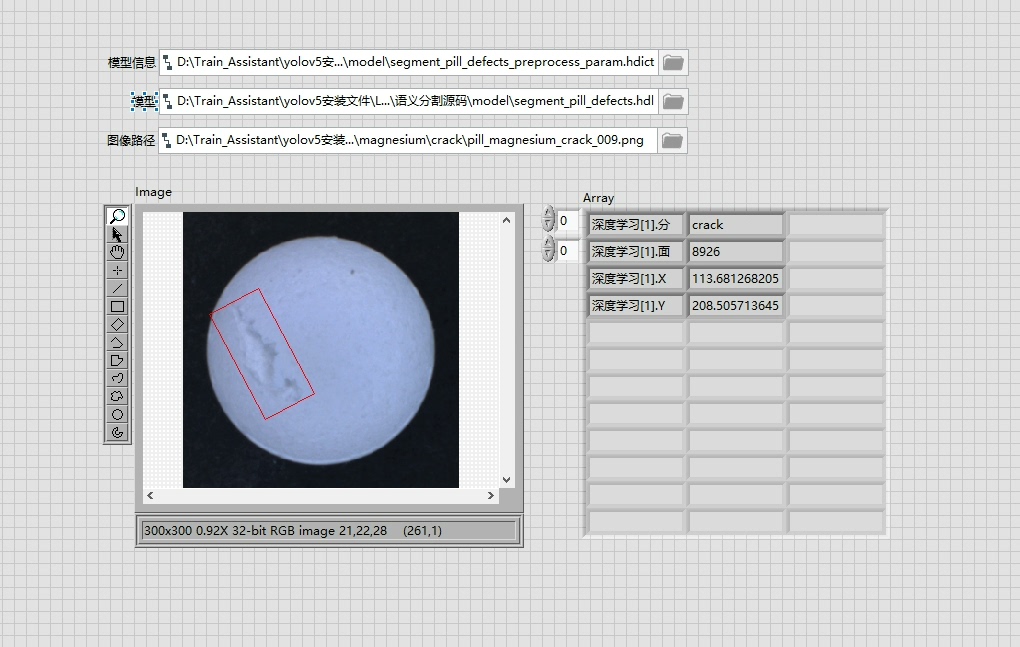Click path type icon in 模型信息 field

click(168, 62)
